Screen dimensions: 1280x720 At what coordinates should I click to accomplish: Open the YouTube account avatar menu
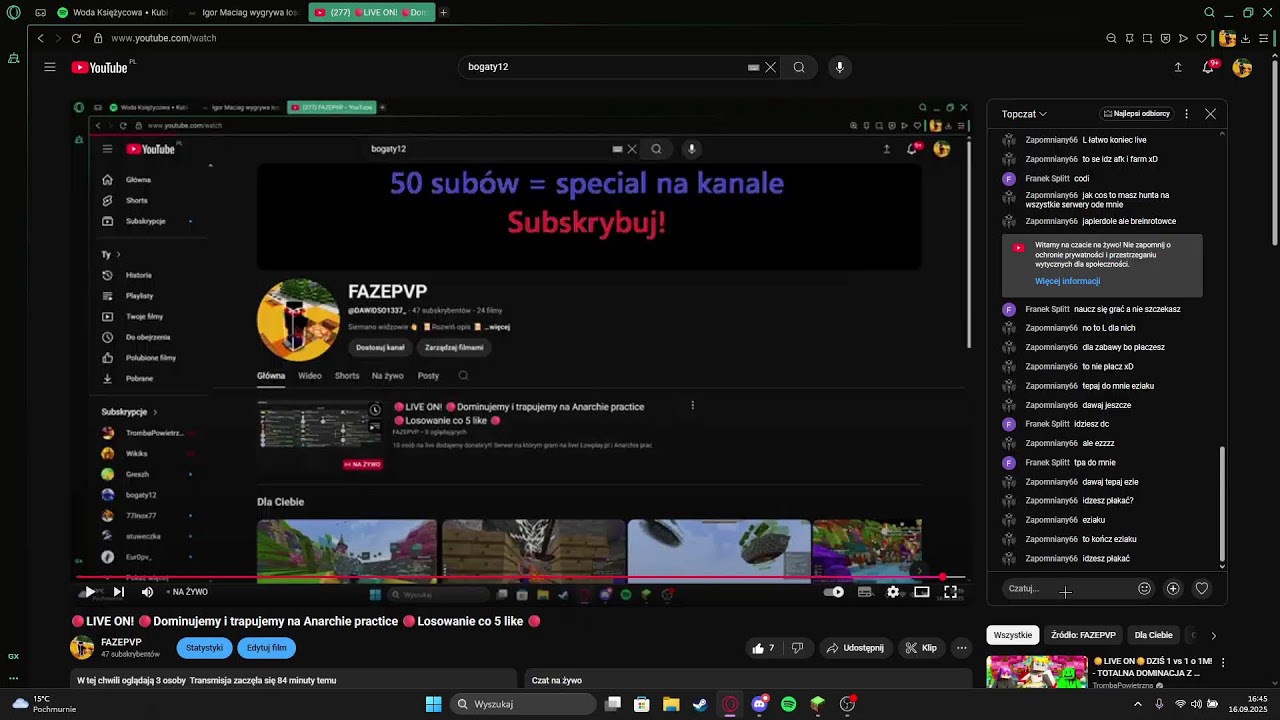(x=1242, y=67)
